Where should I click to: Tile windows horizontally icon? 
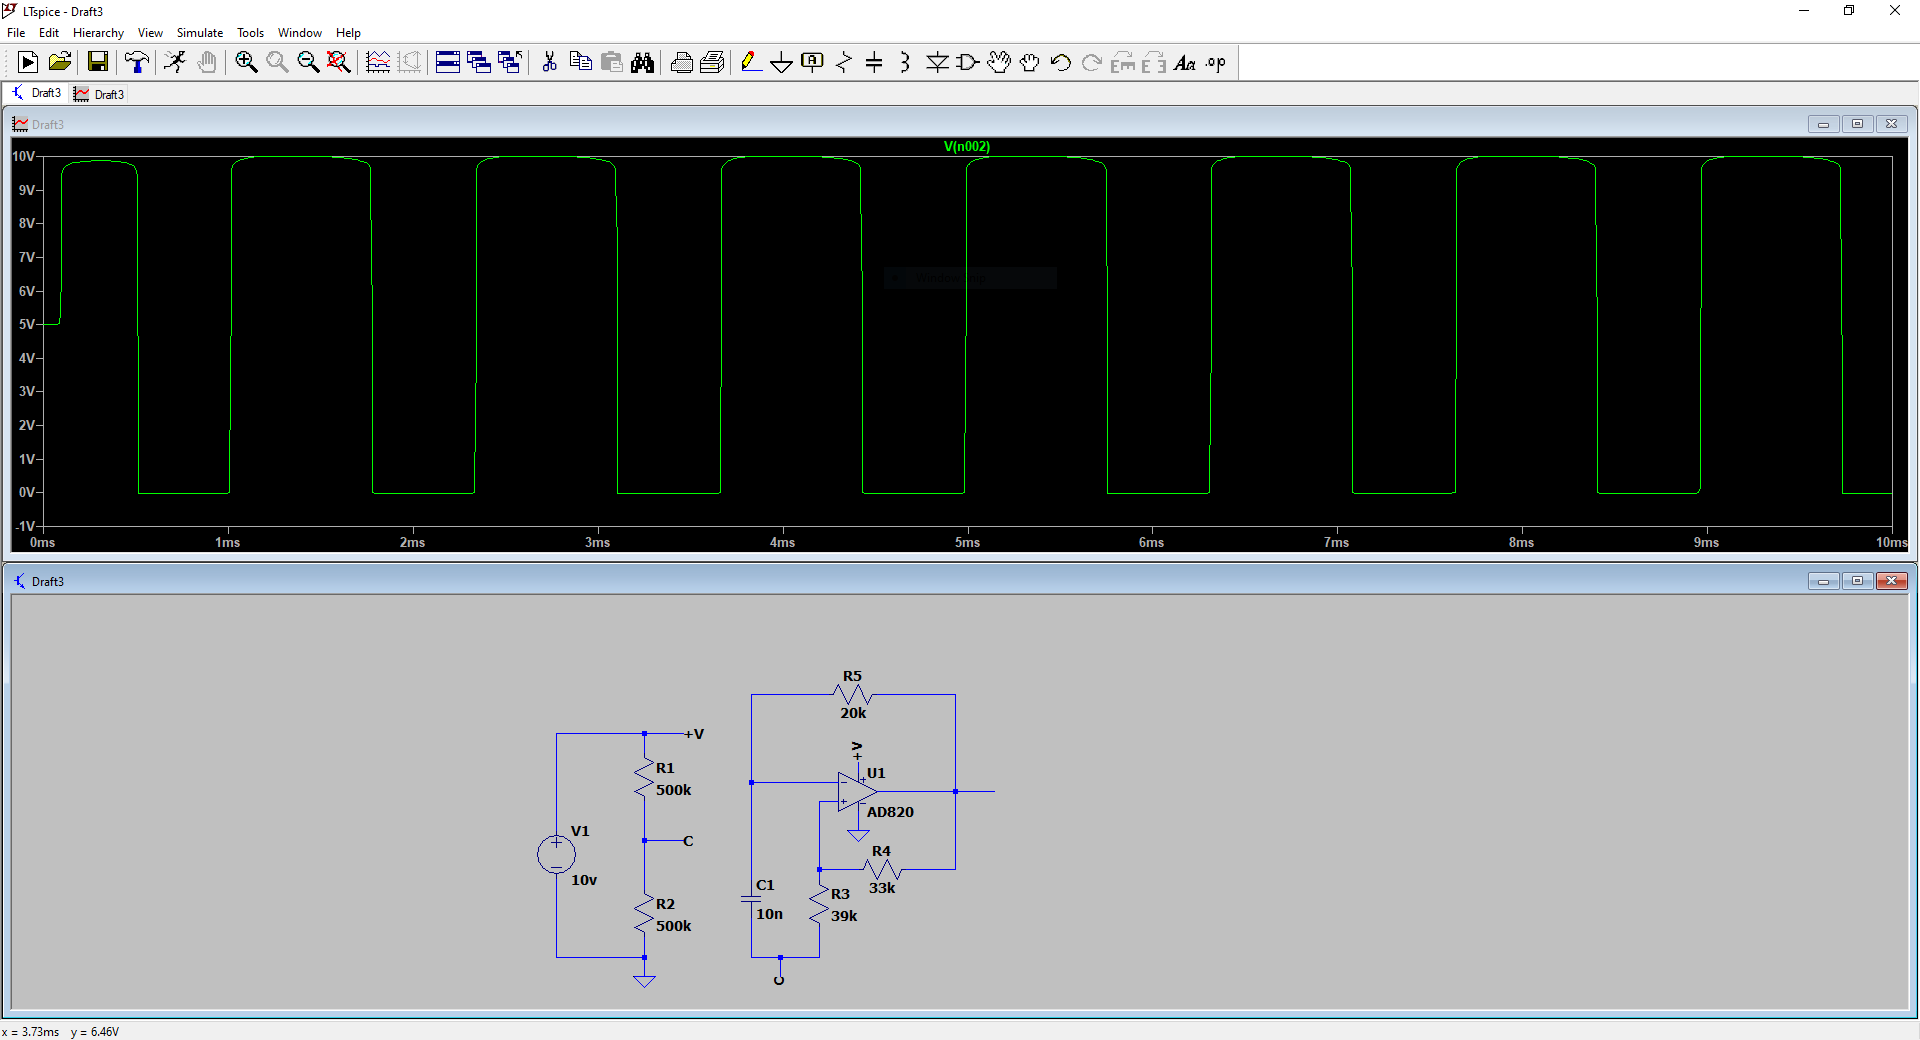click(x=448, y=63)
